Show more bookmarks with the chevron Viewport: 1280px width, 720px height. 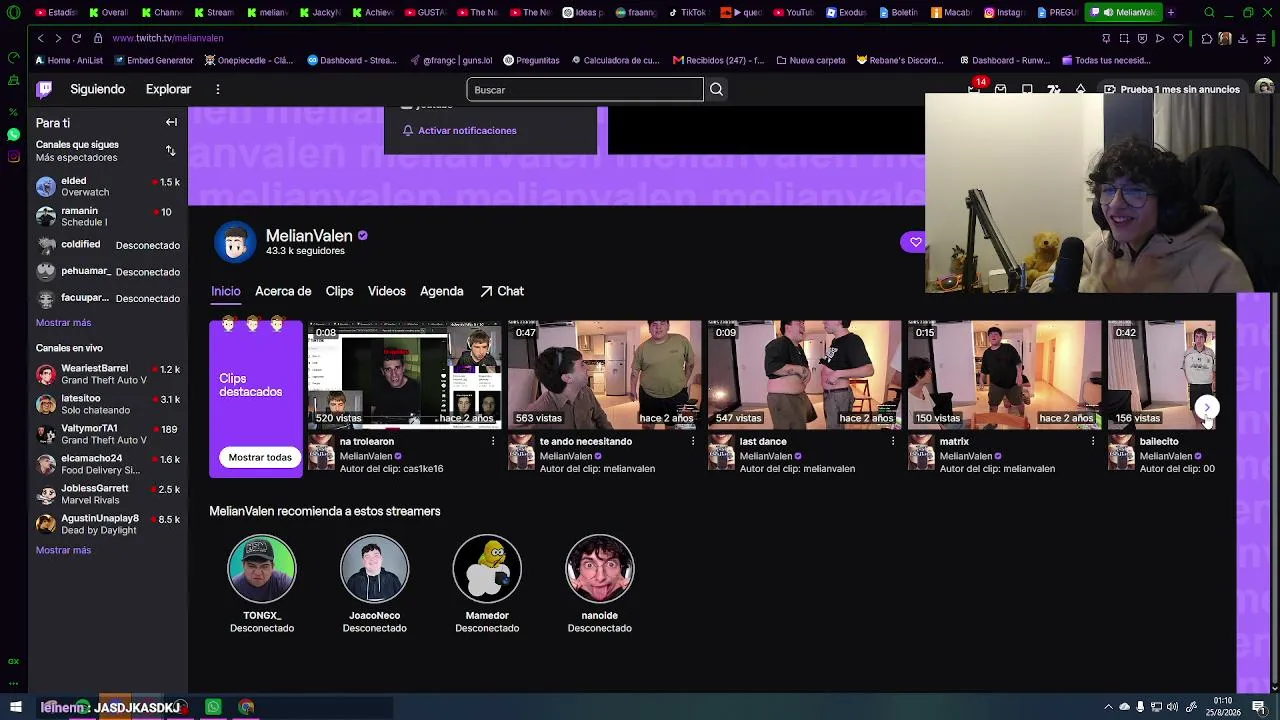(1267, 60)
